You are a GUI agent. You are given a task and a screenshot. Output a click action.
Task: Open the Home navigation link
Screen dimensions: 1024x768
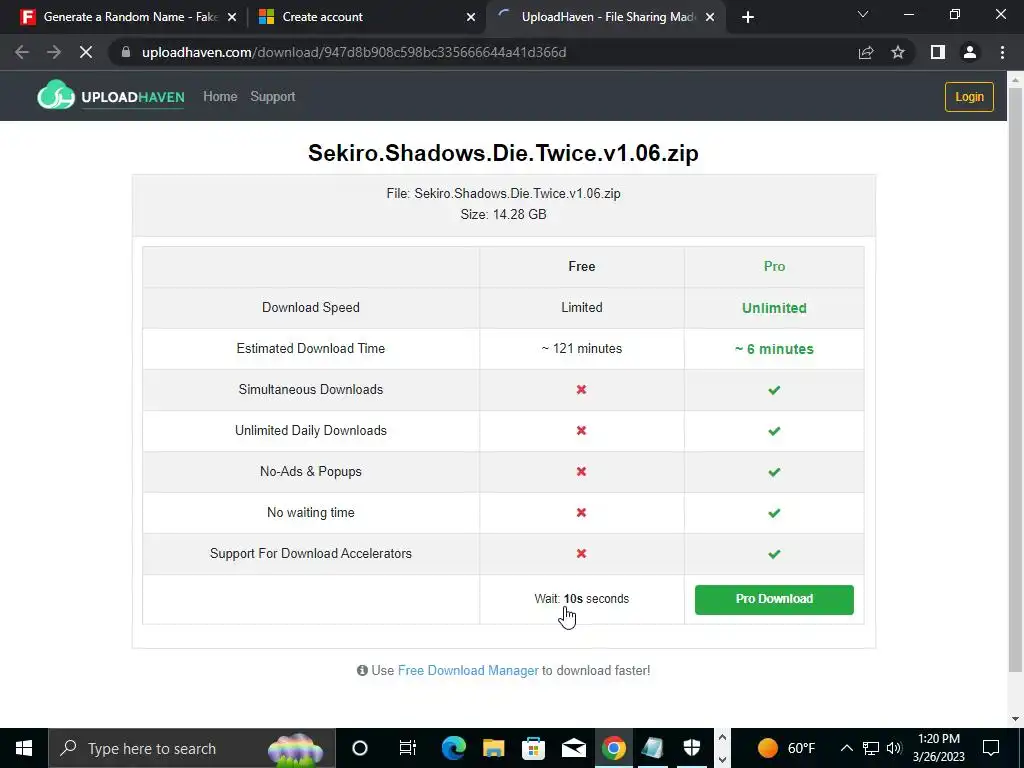[x=220, y=97]
